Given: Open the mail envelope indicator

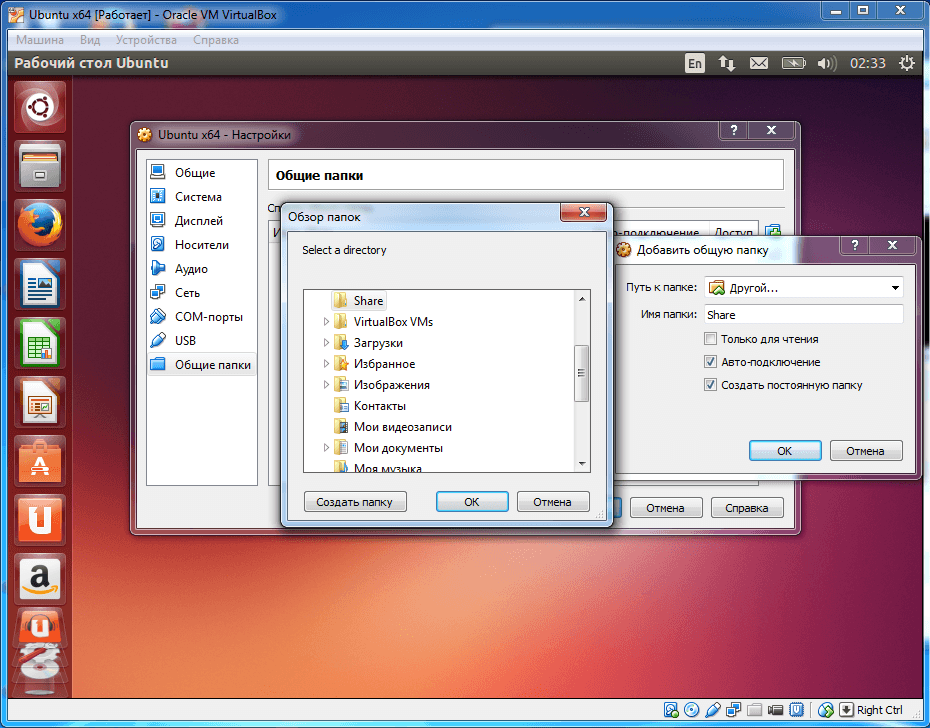Looking at the screenshot, I should 759,63.
